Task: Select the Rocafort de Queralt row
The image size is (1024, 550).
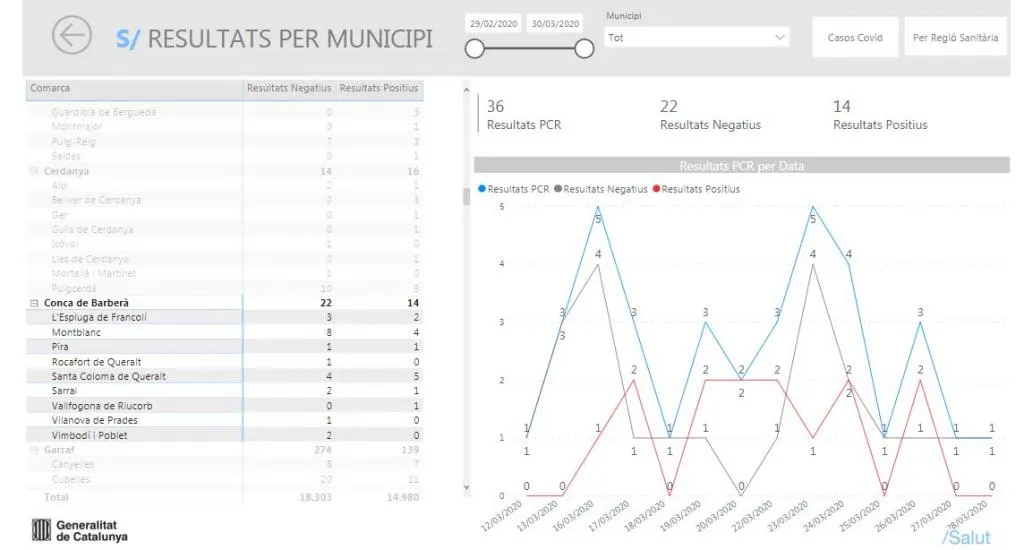Action: coord(225,362)
